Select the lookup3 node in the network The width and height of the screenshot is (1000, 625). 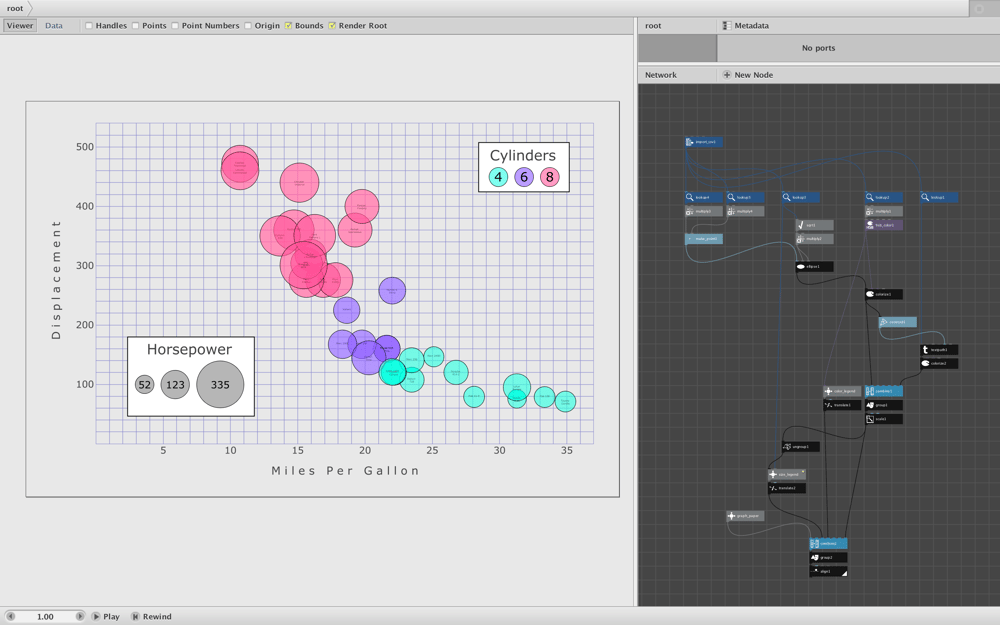800,198
